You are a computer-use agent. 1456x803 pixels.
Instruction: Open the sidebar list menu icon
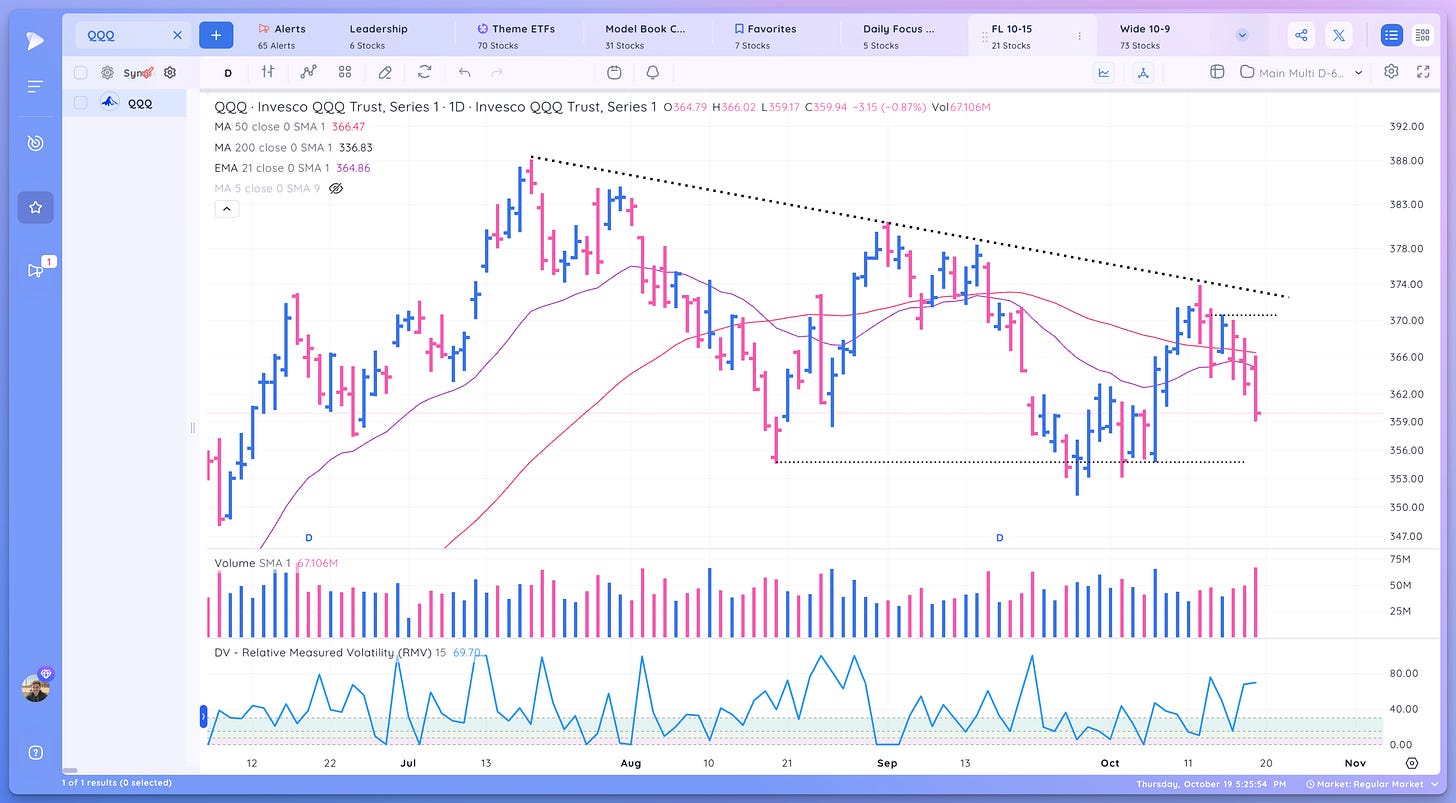pyautogui.click(x=35, y=87)
